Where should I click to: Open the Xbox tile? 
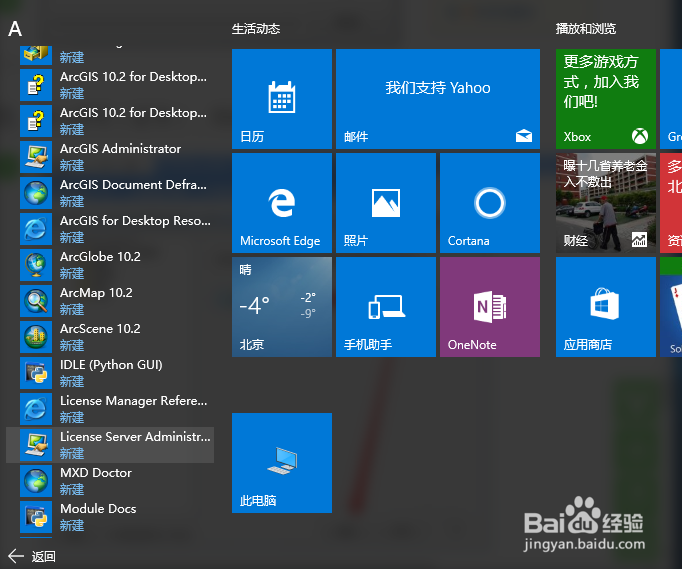[606, 99]
